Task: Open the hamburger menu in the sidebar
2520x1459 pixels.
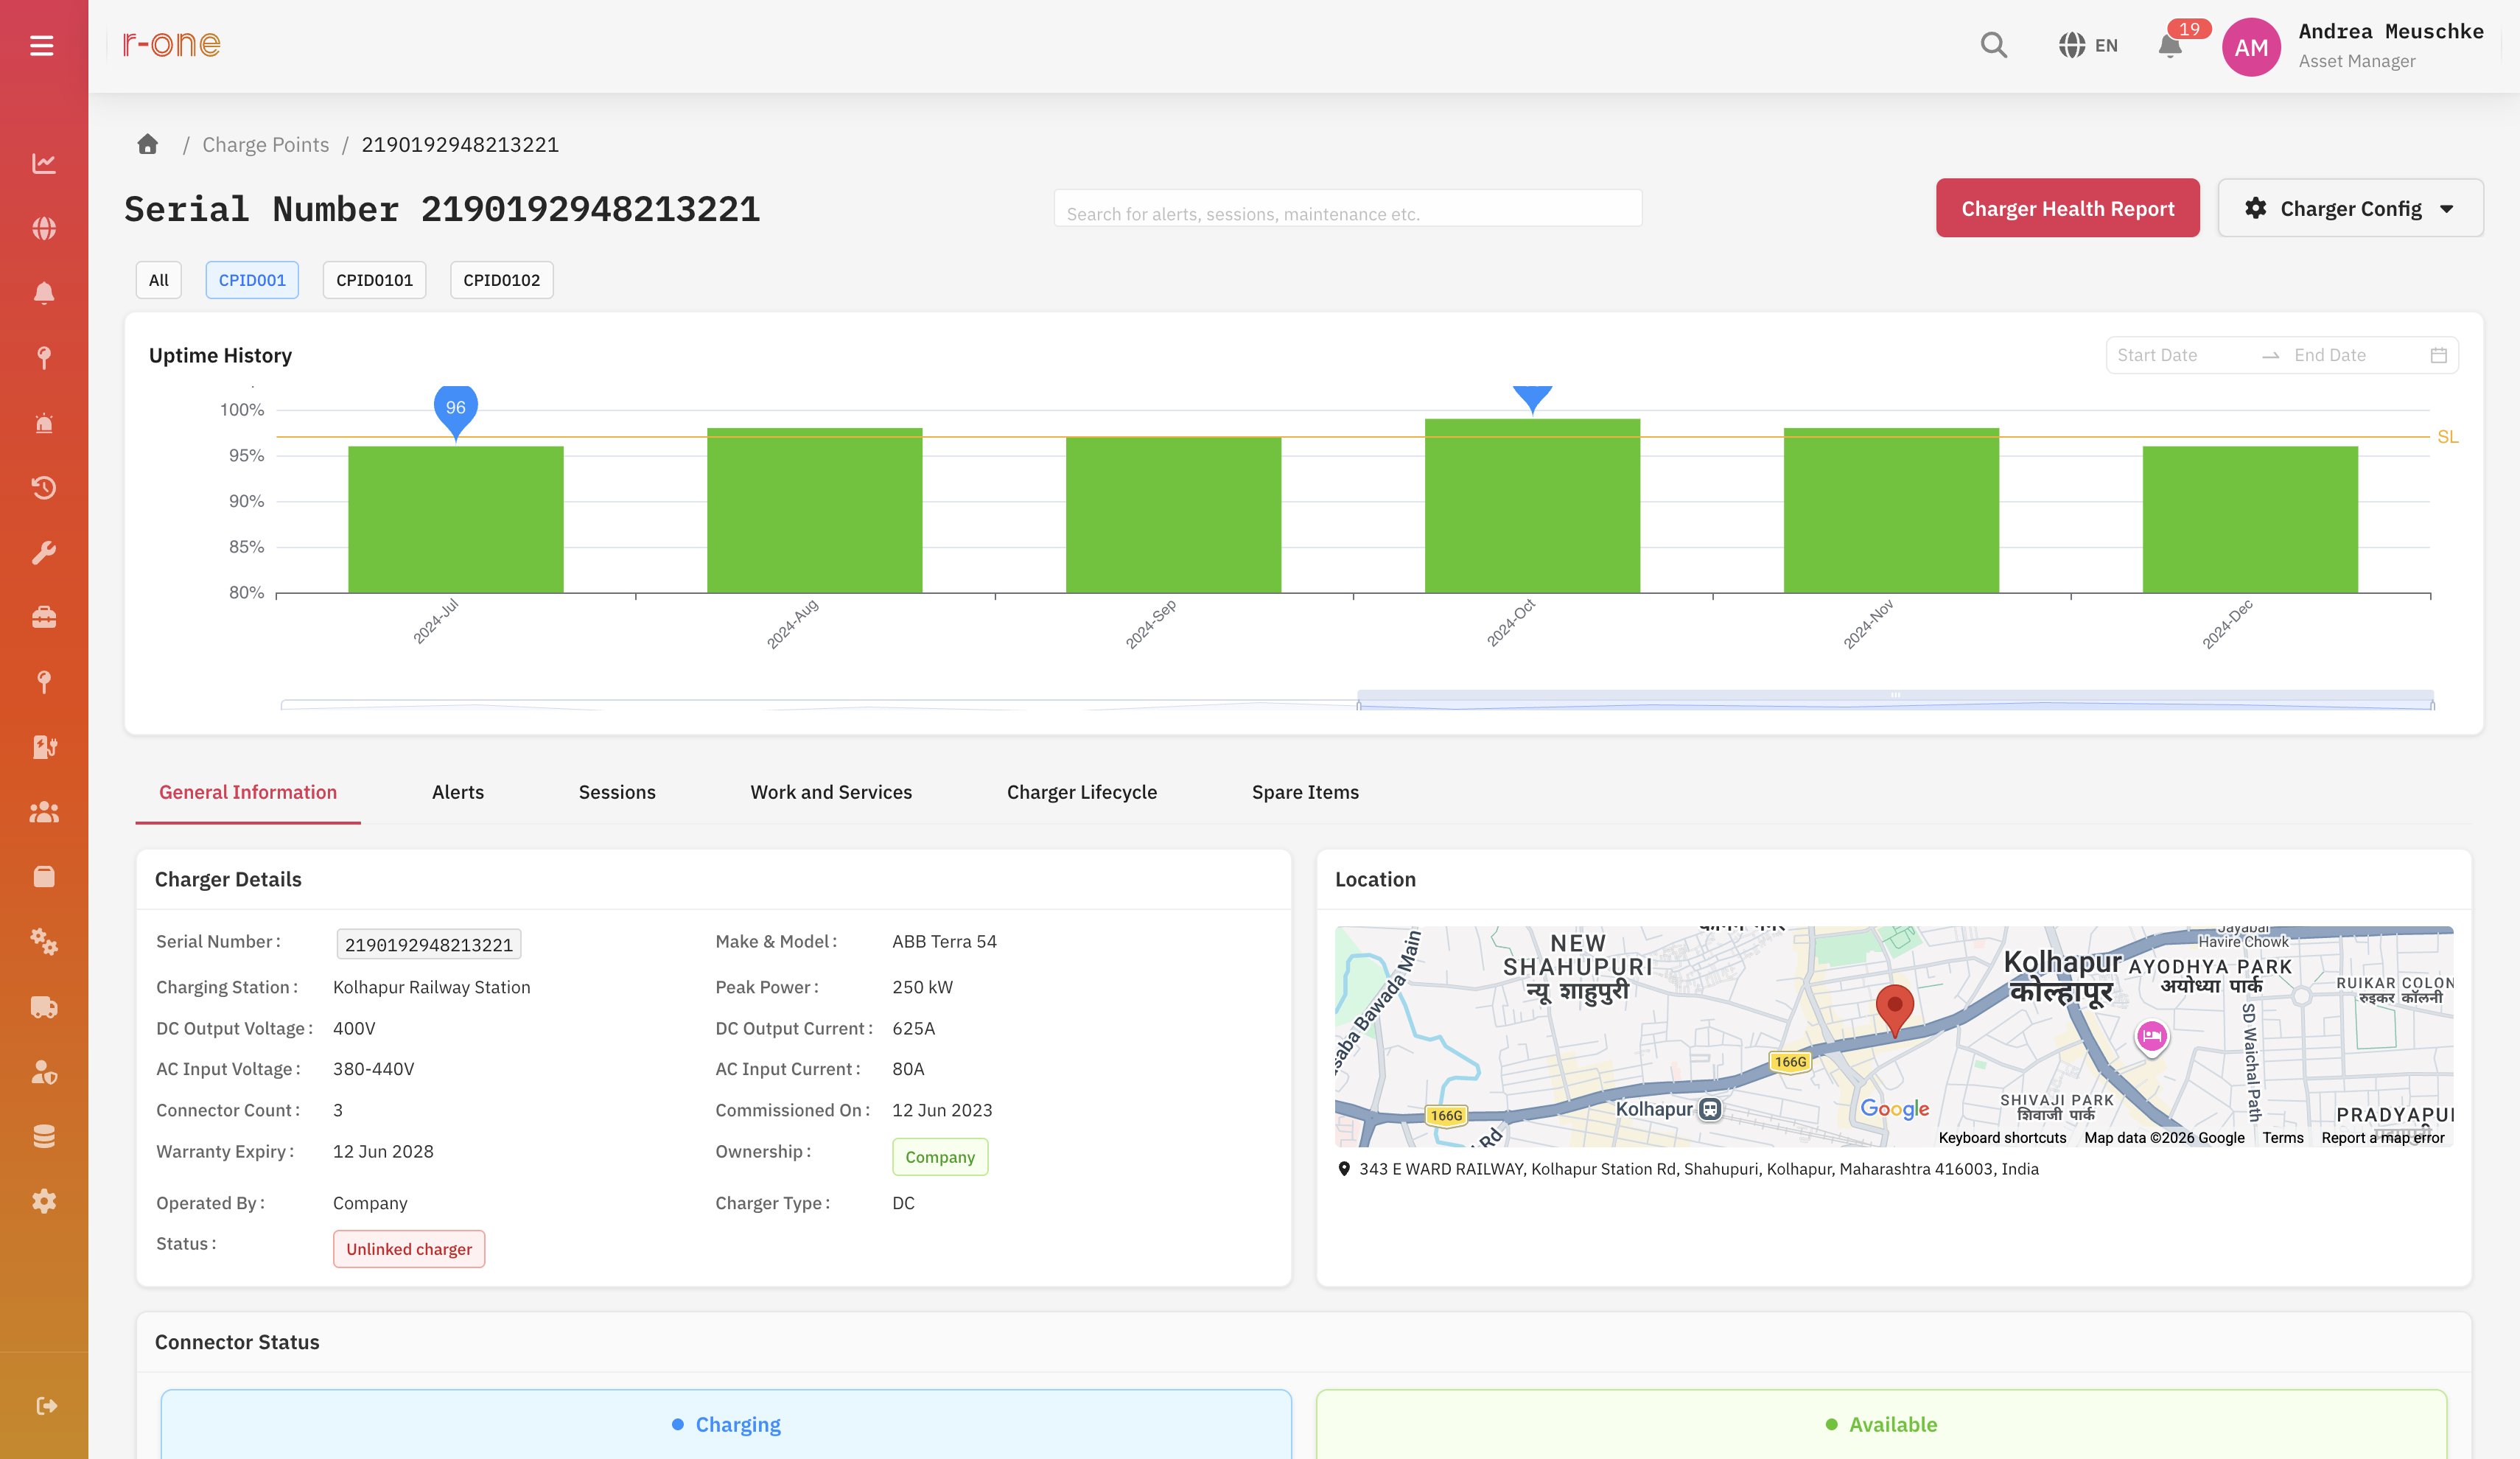Action: click(x=42, y=45)
